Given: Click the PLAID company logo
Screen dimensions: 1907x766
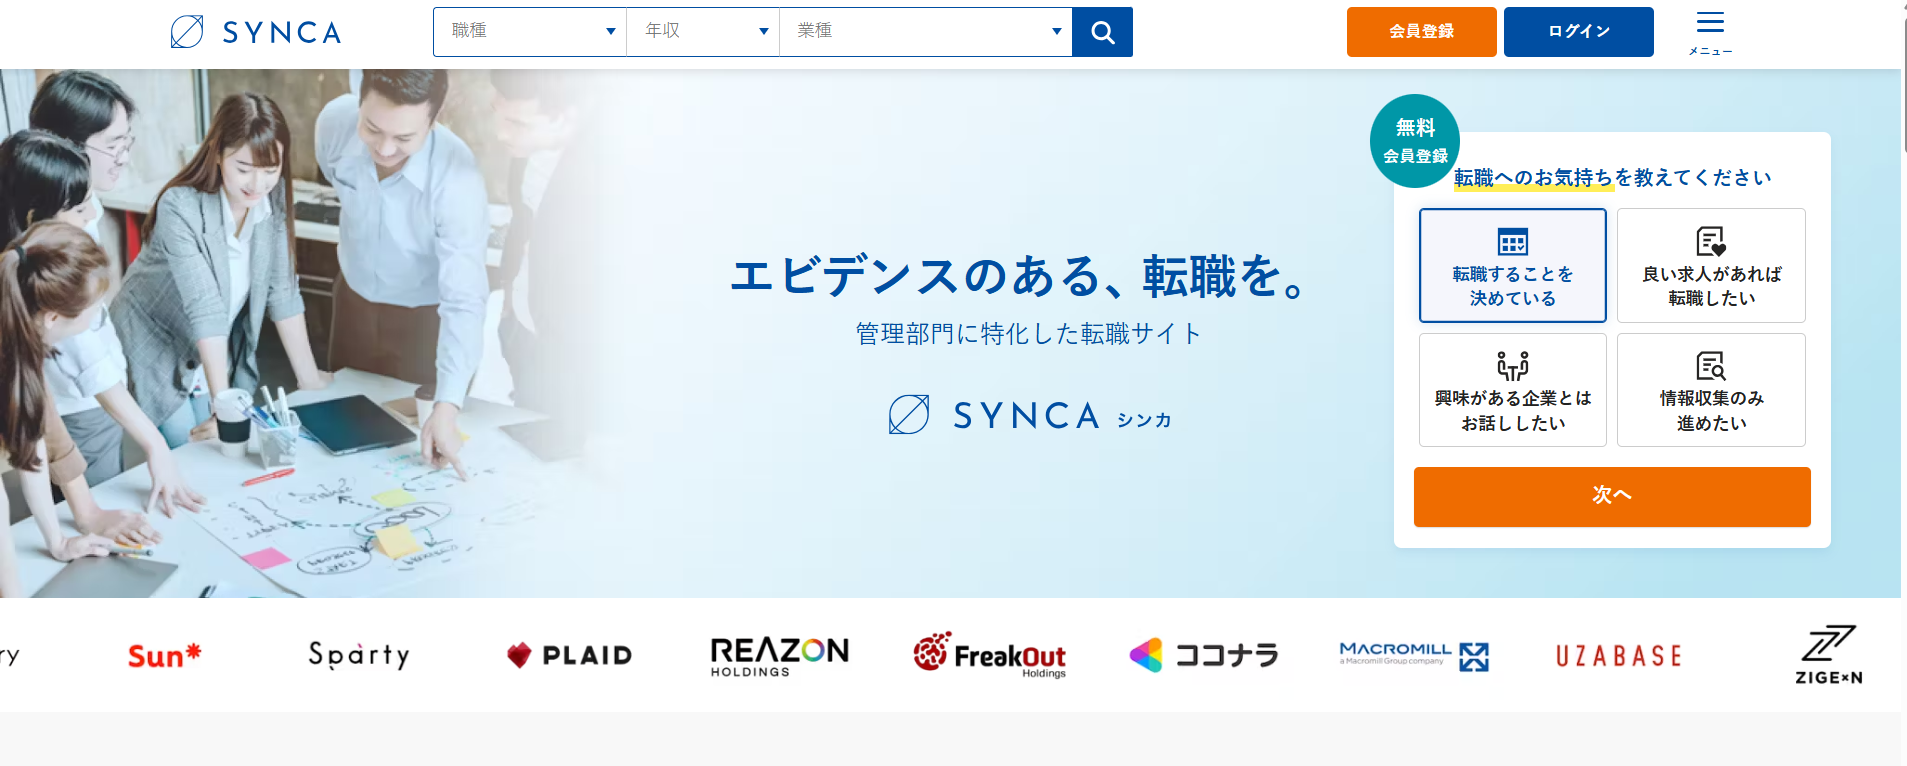Looking at the screenshot, I should pos(569,655).
